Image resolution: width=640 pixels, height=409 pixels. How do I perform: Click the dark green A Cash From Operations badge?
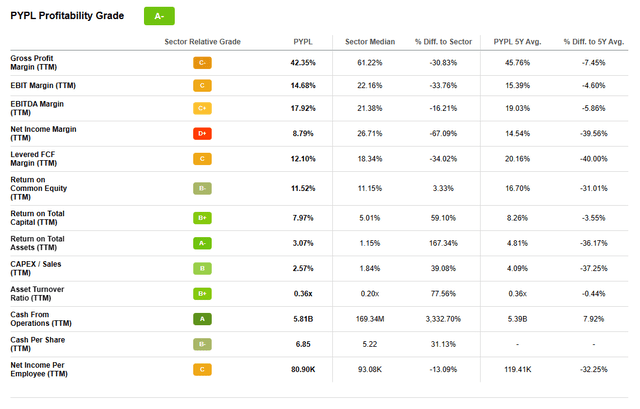203,320
